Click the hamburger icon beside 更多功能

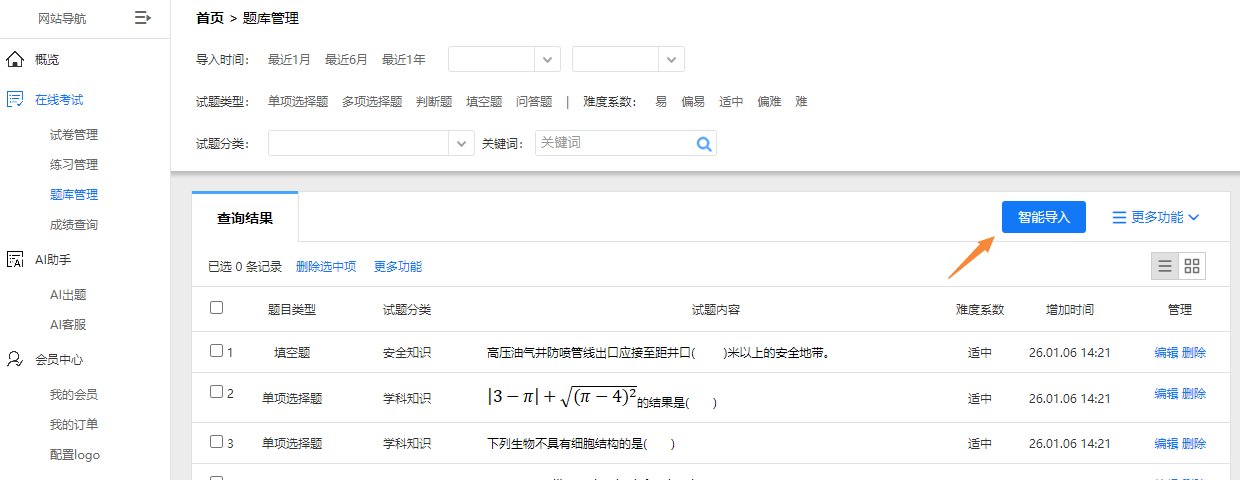(1119, 217)
